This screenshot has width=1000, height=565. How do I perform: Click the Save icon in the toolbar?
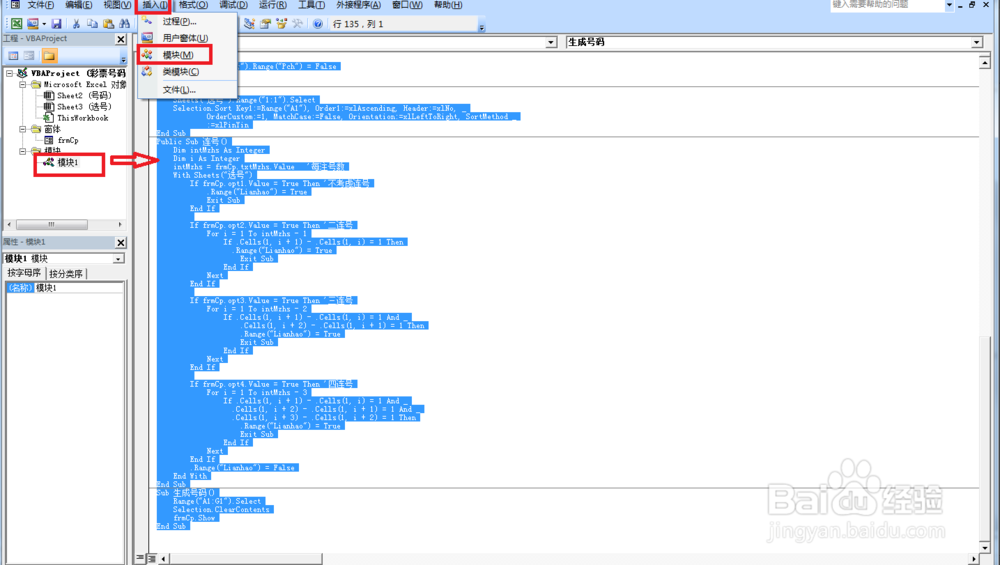[x=56, y=24]
